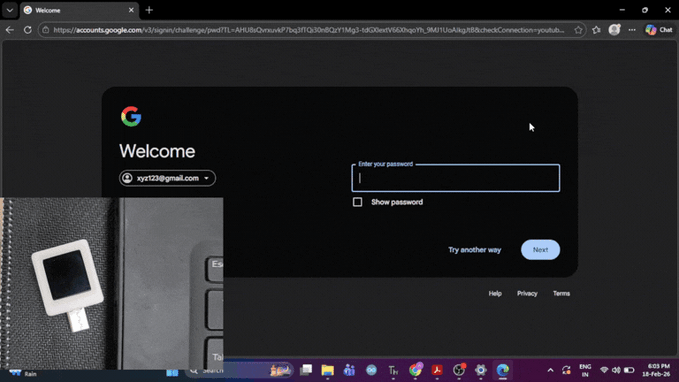The height and width of the screenshot is (382, 679).
Task: Open the browser profile avatar
Action: pyautogui.click(x=614, y=29)
